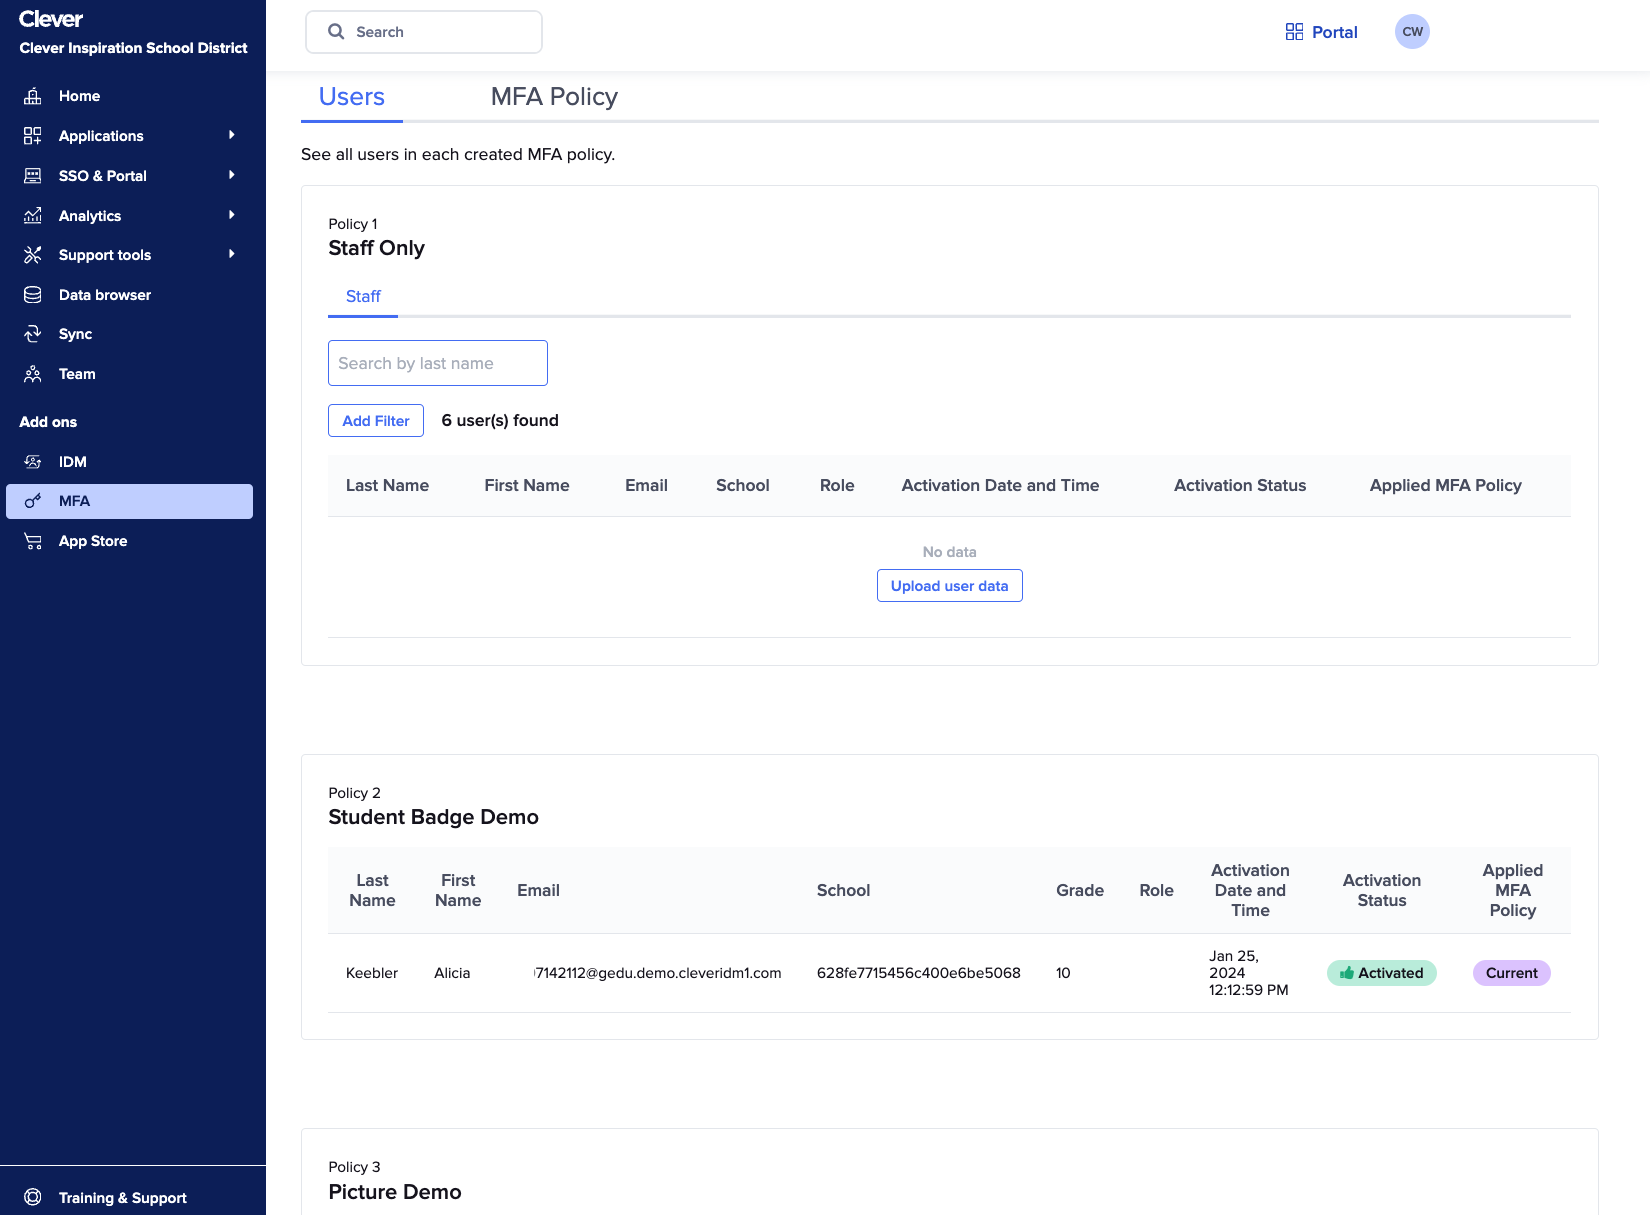The image size is (1650, 1215).
Task: Click Upload user data
Action: pos(949,585)
